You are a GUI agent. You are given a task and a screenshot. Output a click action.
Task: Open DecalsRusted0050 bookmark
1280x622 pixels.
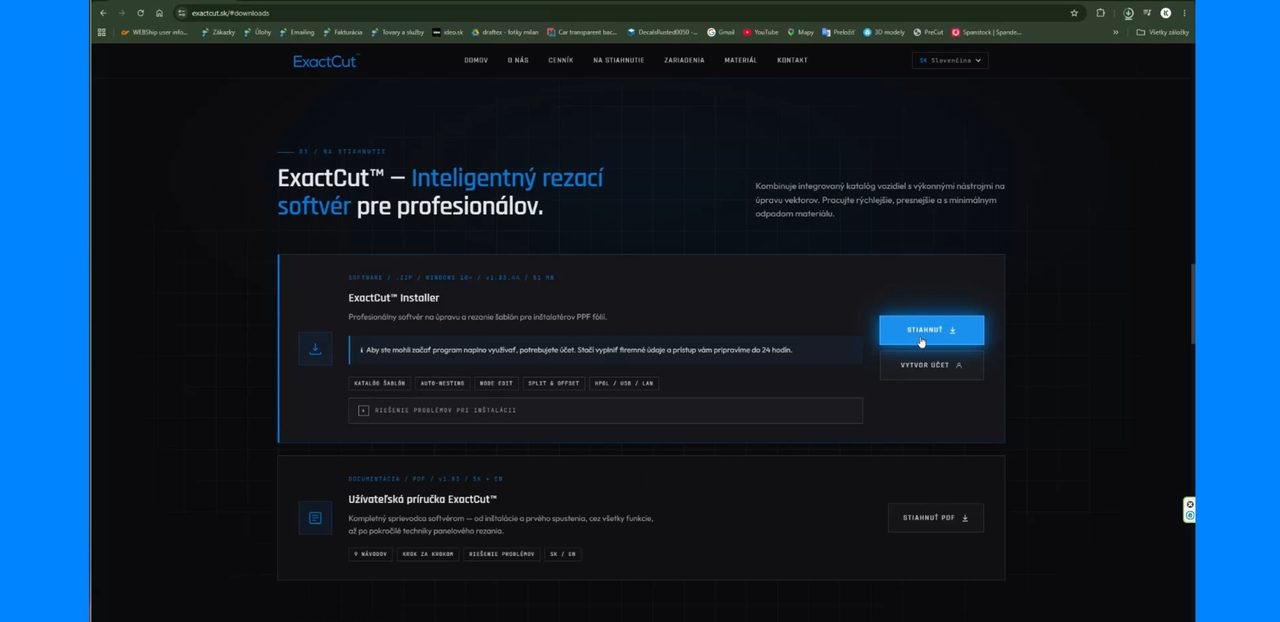pos(662,32)
